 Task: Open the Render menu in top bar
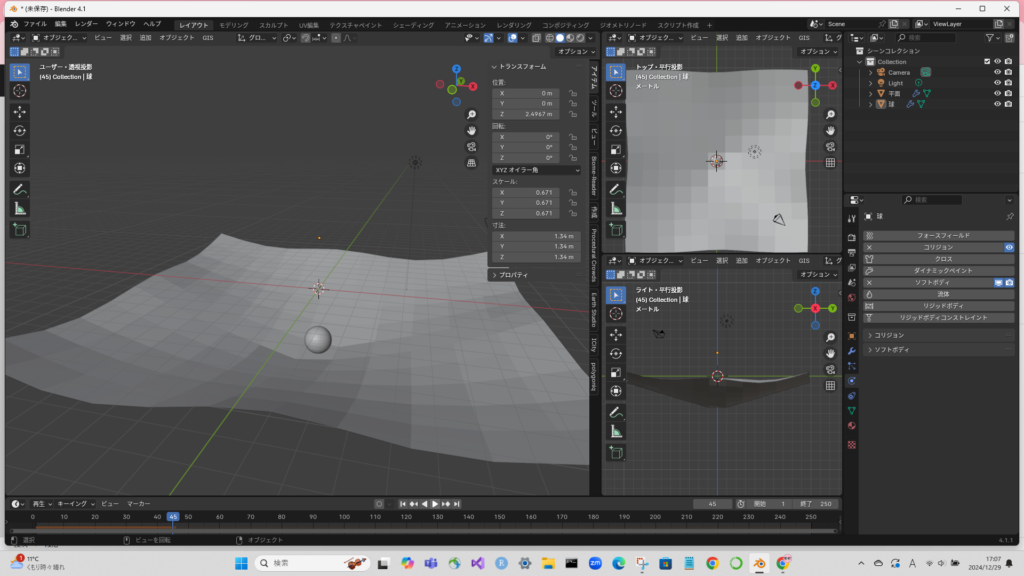(86, 23)
